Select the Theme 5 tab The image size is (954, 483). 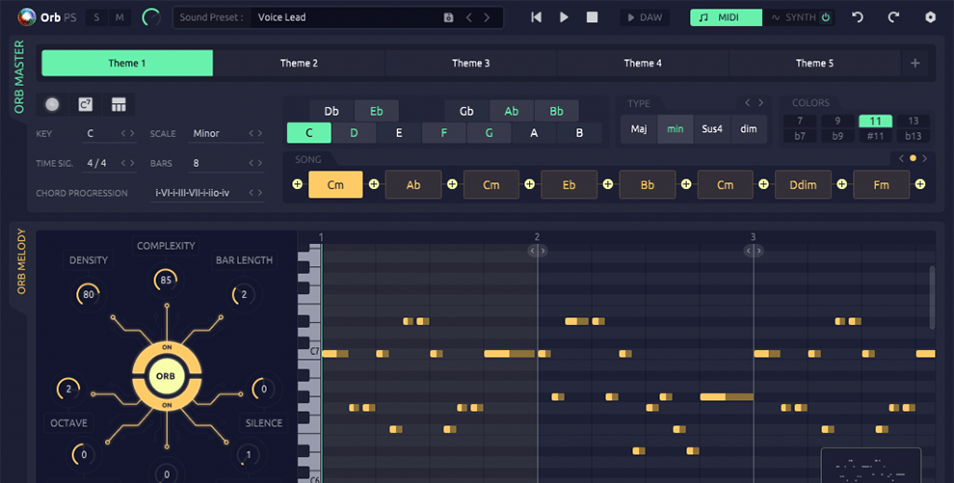coord(815,63)
